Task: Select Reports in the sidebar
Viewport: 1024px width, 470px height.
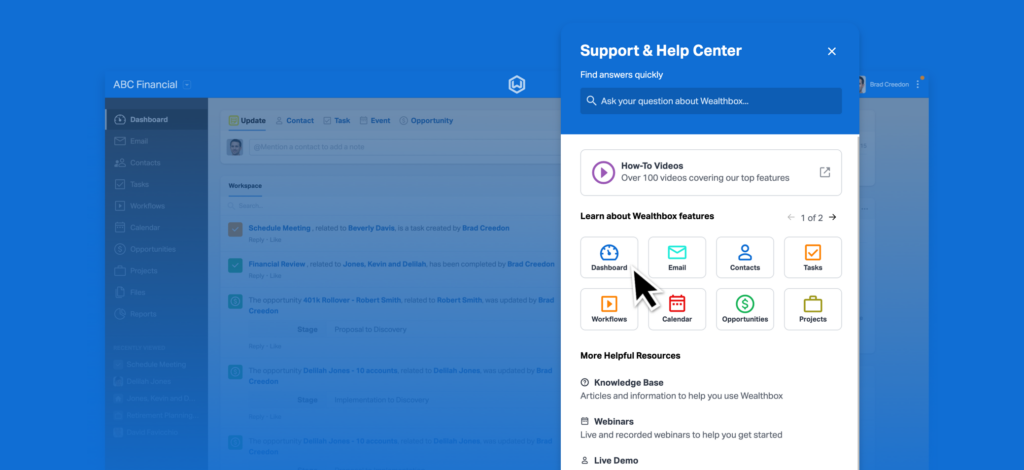Action: click(x=157, y=314)
